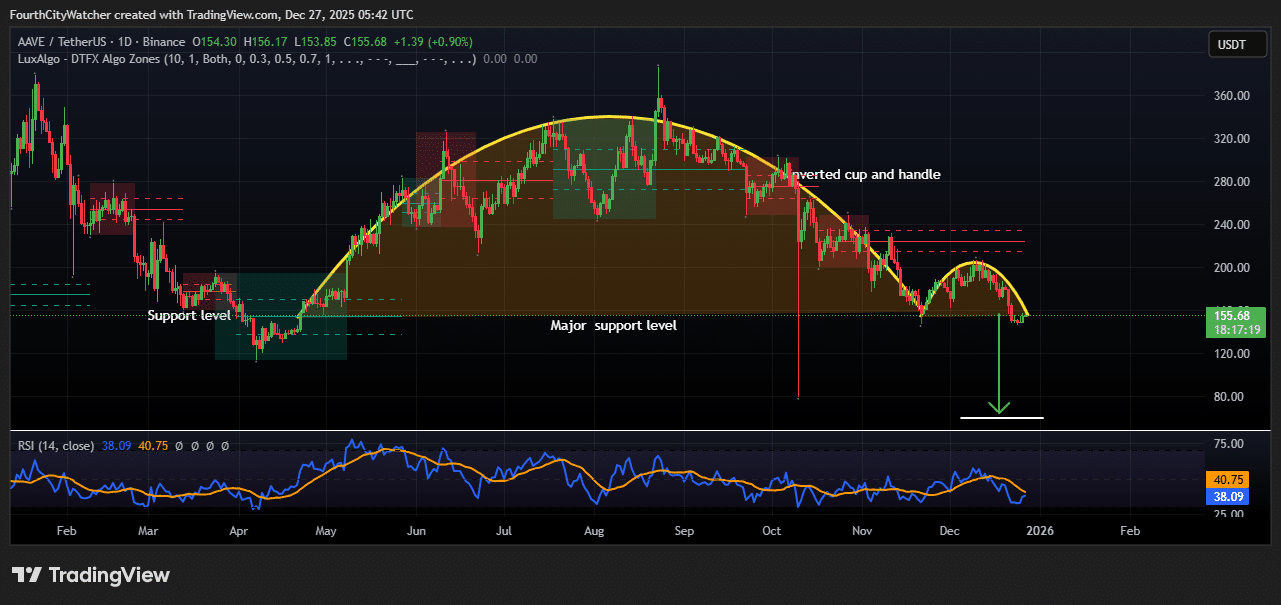Click the white target line below the arrow
Viewport: 1281px width, 605px height.
[x=1001, y=417]
